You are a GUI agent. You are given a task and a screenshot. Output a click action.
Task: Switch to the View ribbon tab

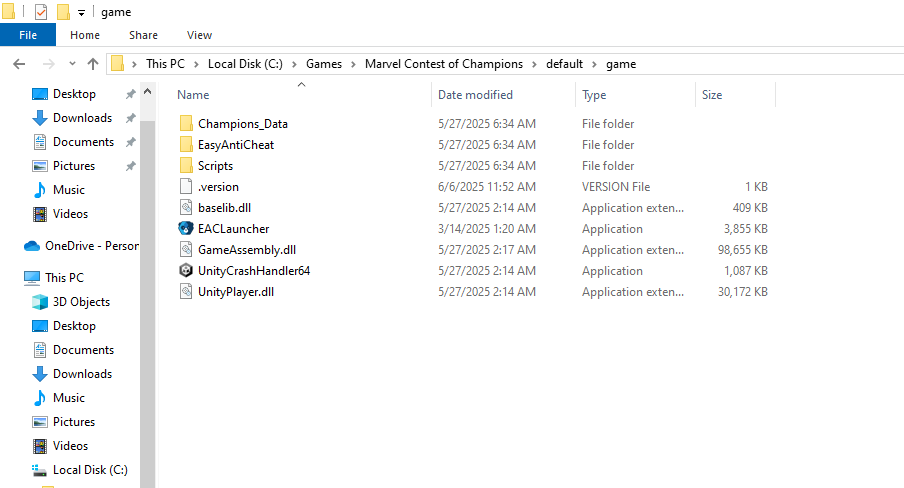coord(199,35)
